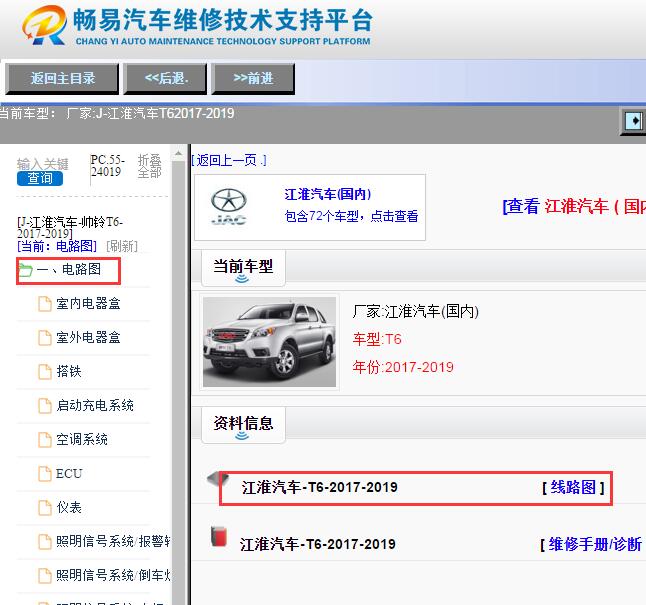This screenshot has width=646, height=605.
Task: Click the red book icon beside 维修手册 row
Action: (219, 536)
